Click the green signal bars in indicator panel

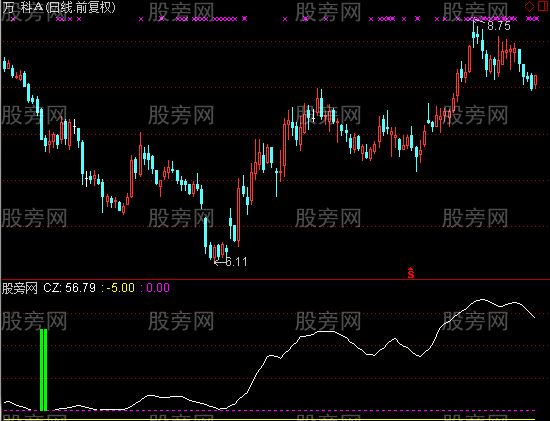[43, 370]
